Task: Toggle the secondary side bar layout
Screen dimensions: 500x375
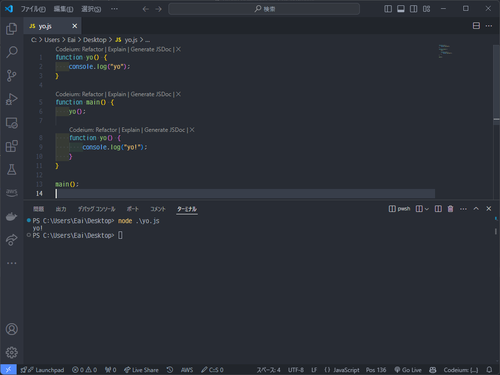Action: [413, 9]
